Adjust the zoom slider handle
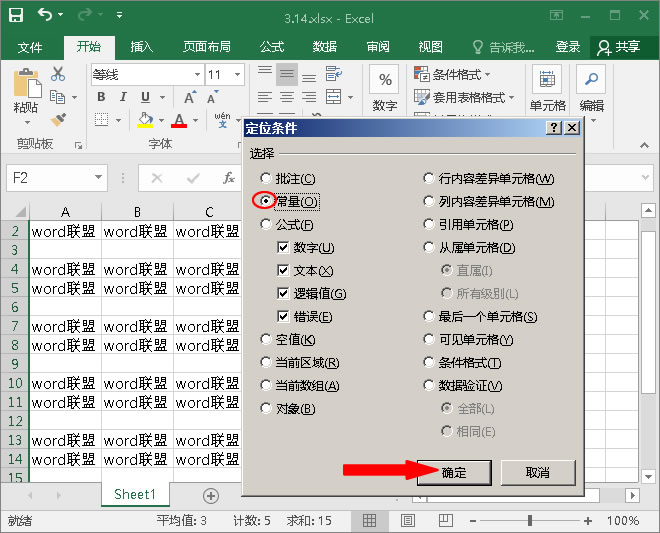The width and height of the screenshot is (660, 533). 530,521
